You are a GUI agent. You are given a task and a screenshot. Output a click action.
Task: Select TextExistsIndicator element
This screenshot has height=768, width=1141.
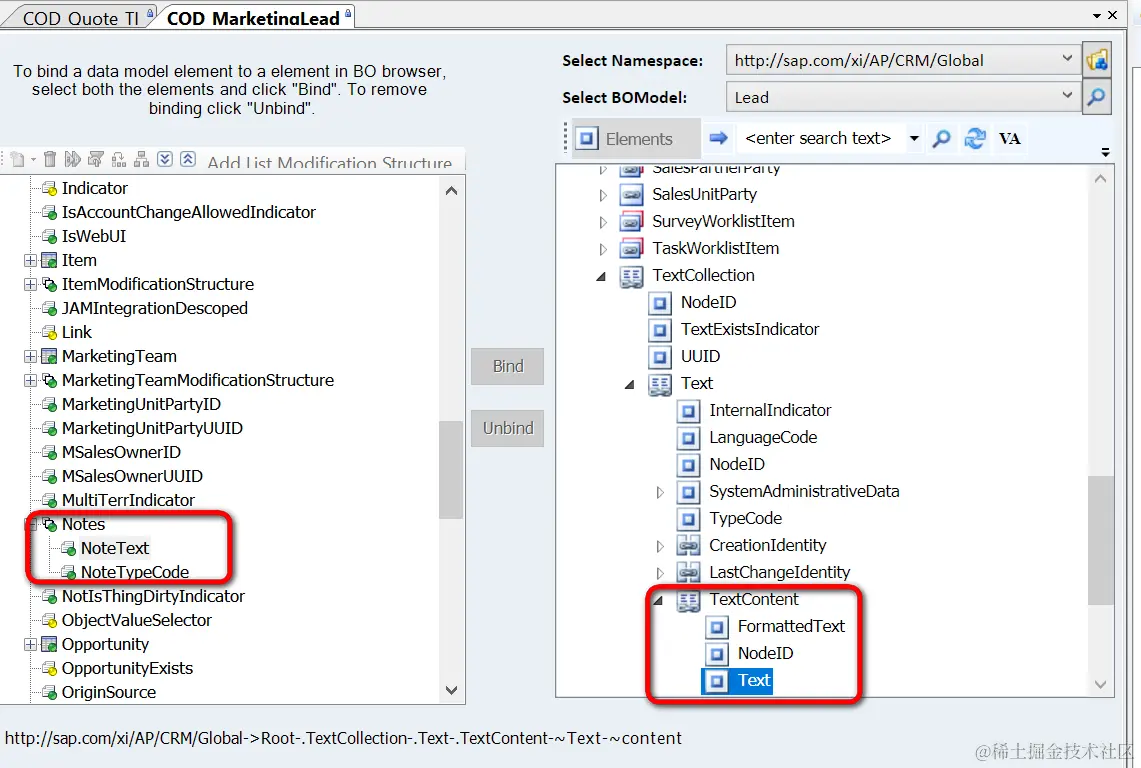click(x=750, y=329)
